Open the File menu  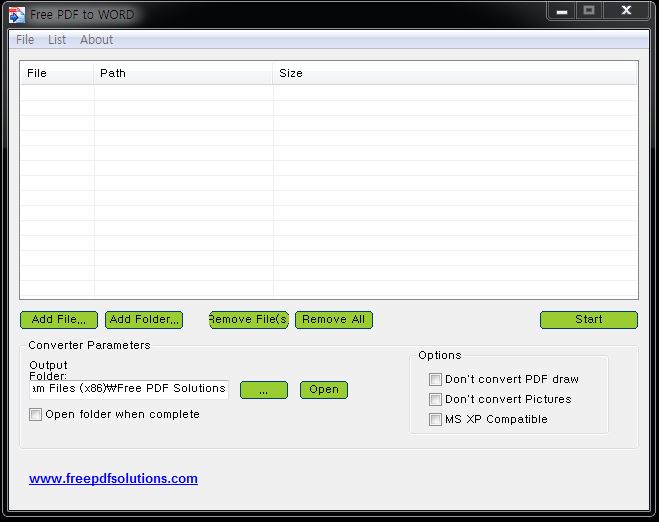(x=25, y=40)
